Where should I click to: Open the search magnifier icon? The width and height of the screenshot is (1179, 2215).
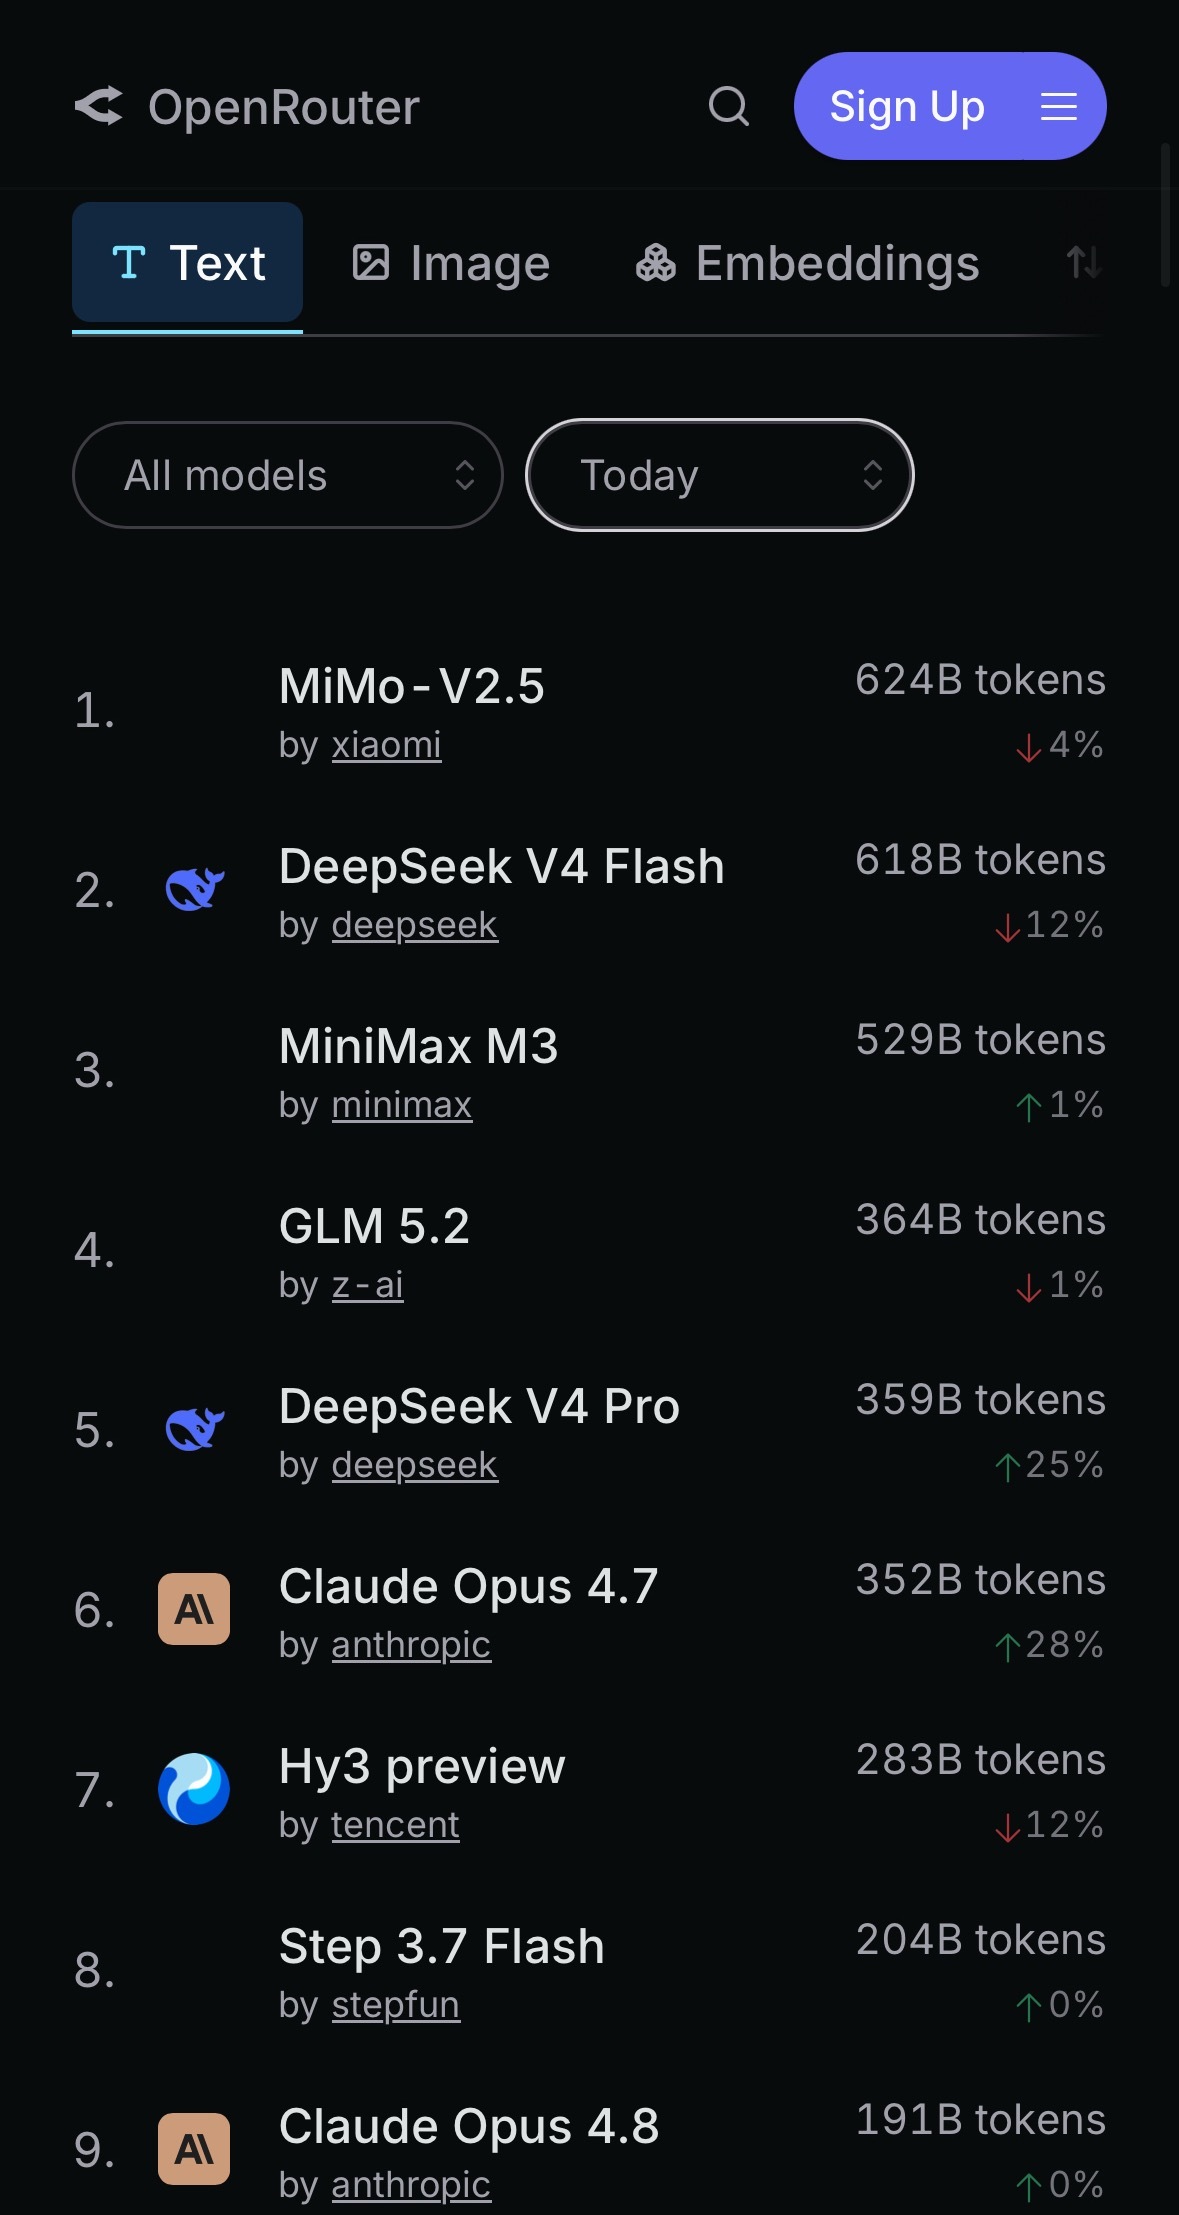729,106
